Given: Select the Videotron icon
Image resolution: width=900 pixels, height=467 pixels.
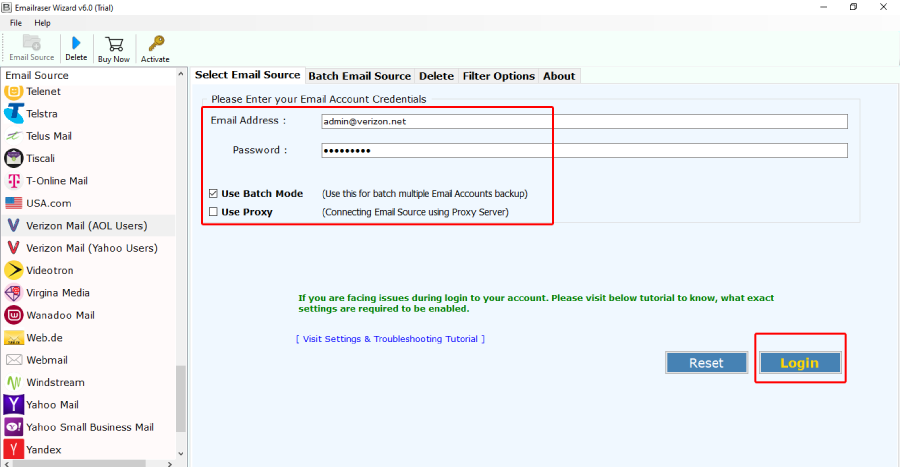Looking at the screenshot, I should (14, 270).
